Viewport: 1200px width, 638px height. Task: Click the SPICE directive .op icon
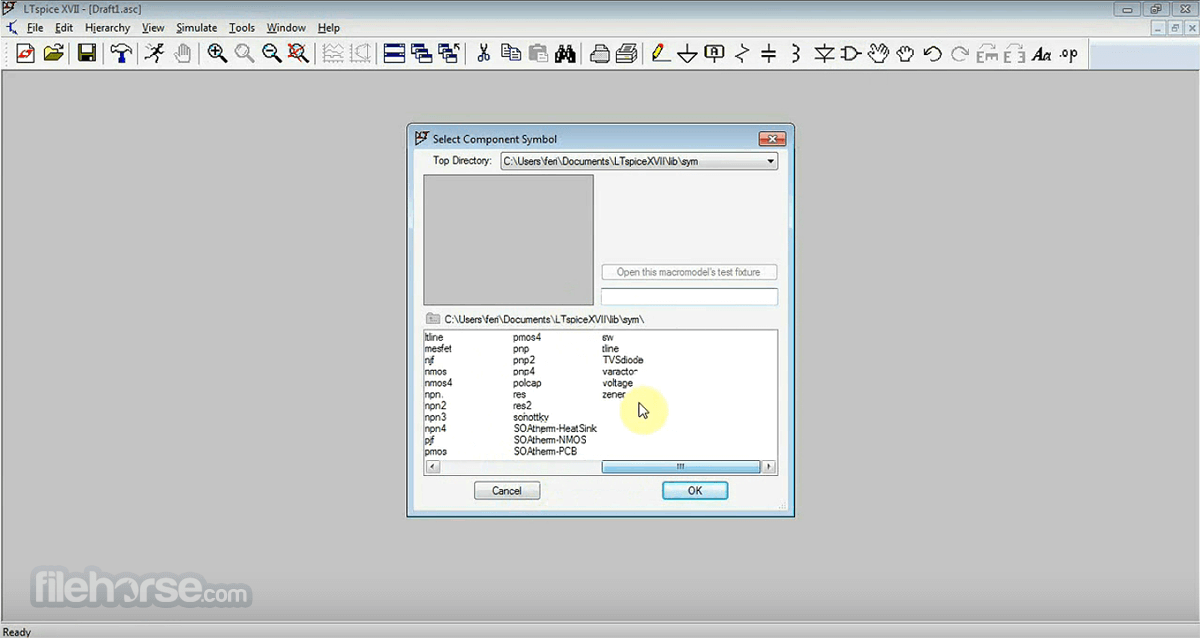point(1069,54)
